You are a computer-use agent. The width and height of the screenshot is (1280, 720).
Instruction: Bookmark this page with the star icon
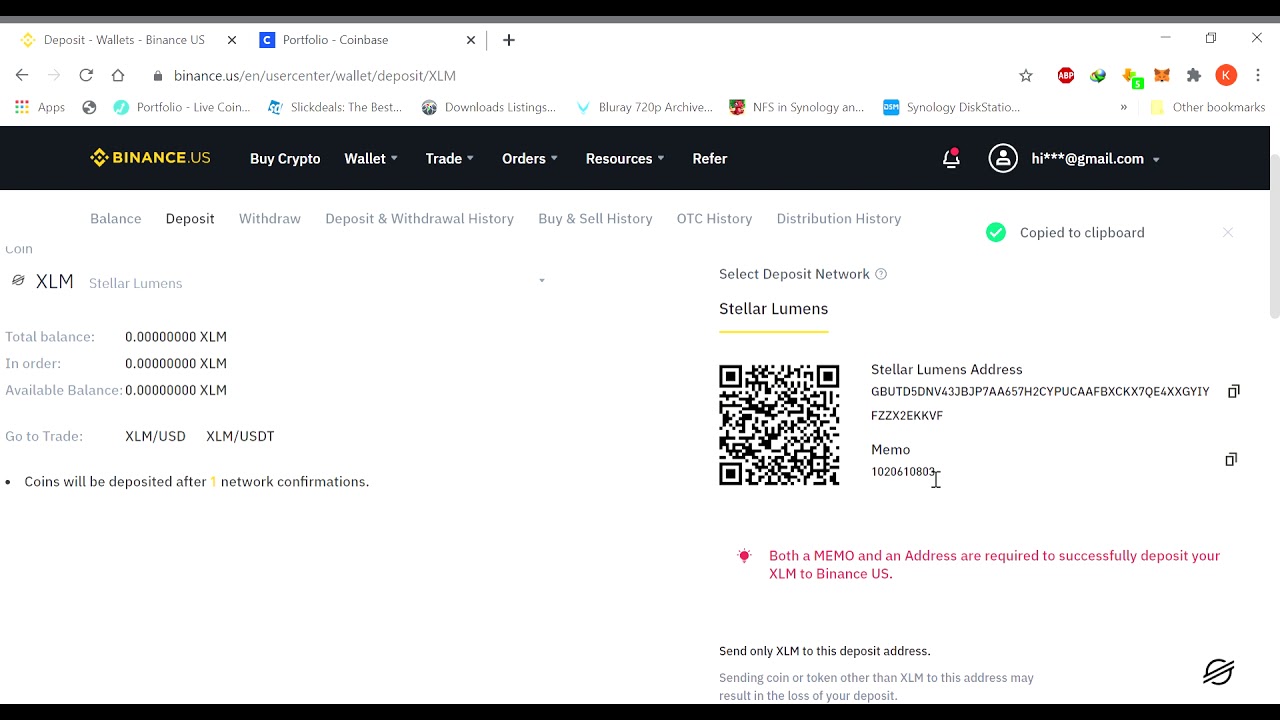(1026, 76)
